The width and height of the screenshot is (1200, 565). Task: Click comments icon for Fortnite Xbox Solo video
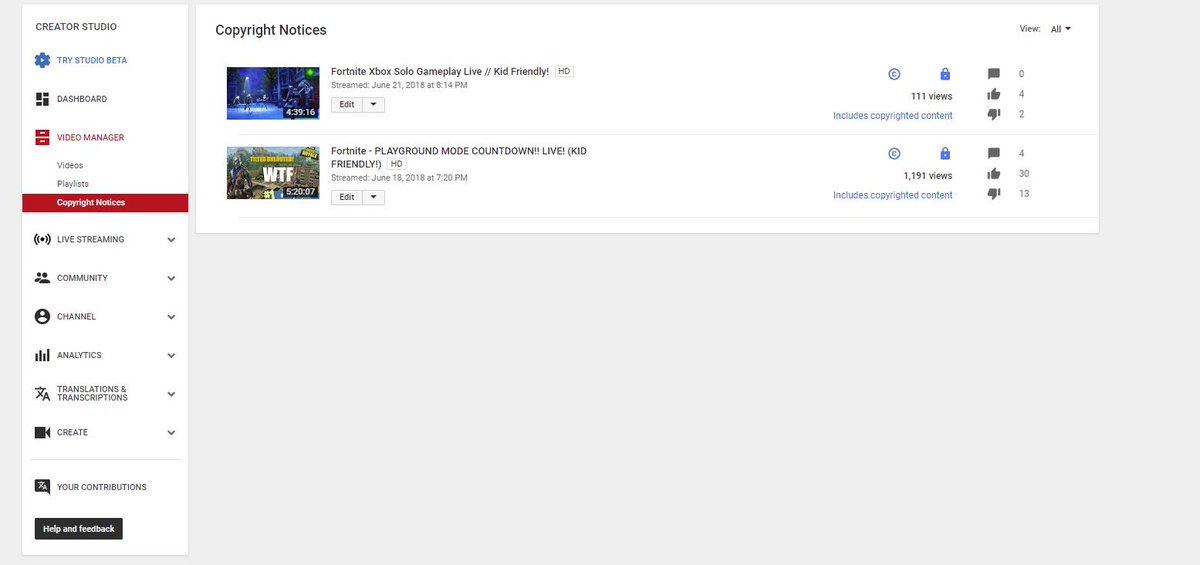pyautogui.click(x=994, y=74)
